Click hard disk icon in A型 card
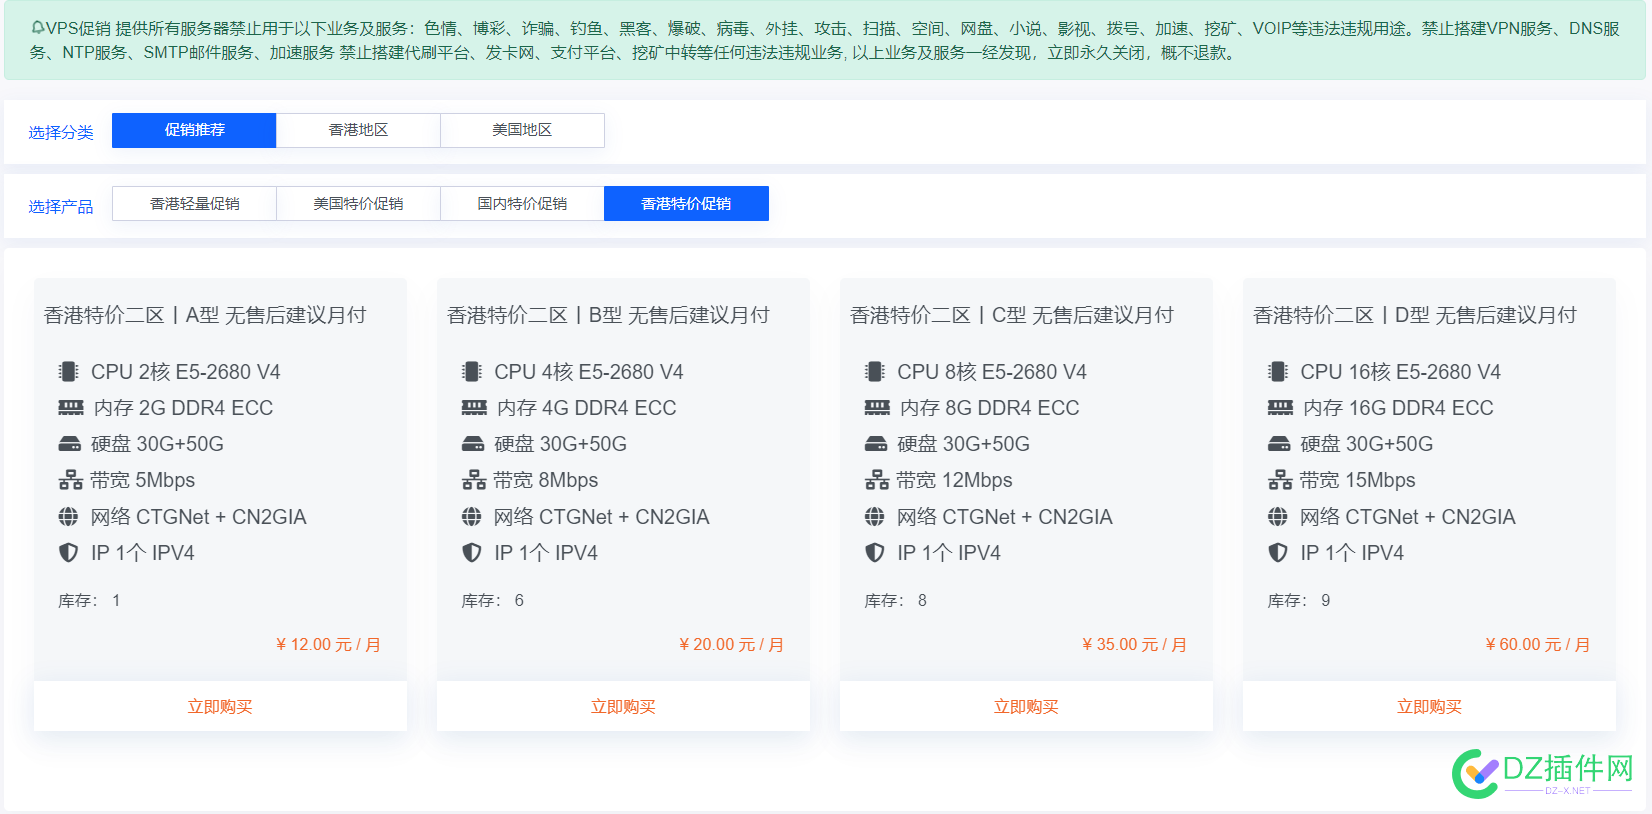 pos(69,444)
